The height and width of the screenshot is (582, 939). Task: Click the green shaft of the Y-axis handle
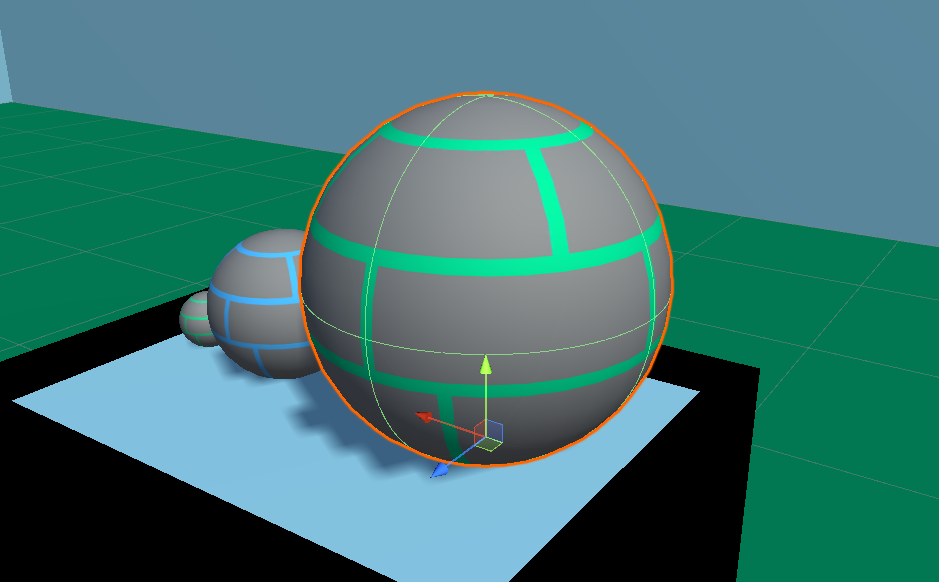[x=486, y=400]
